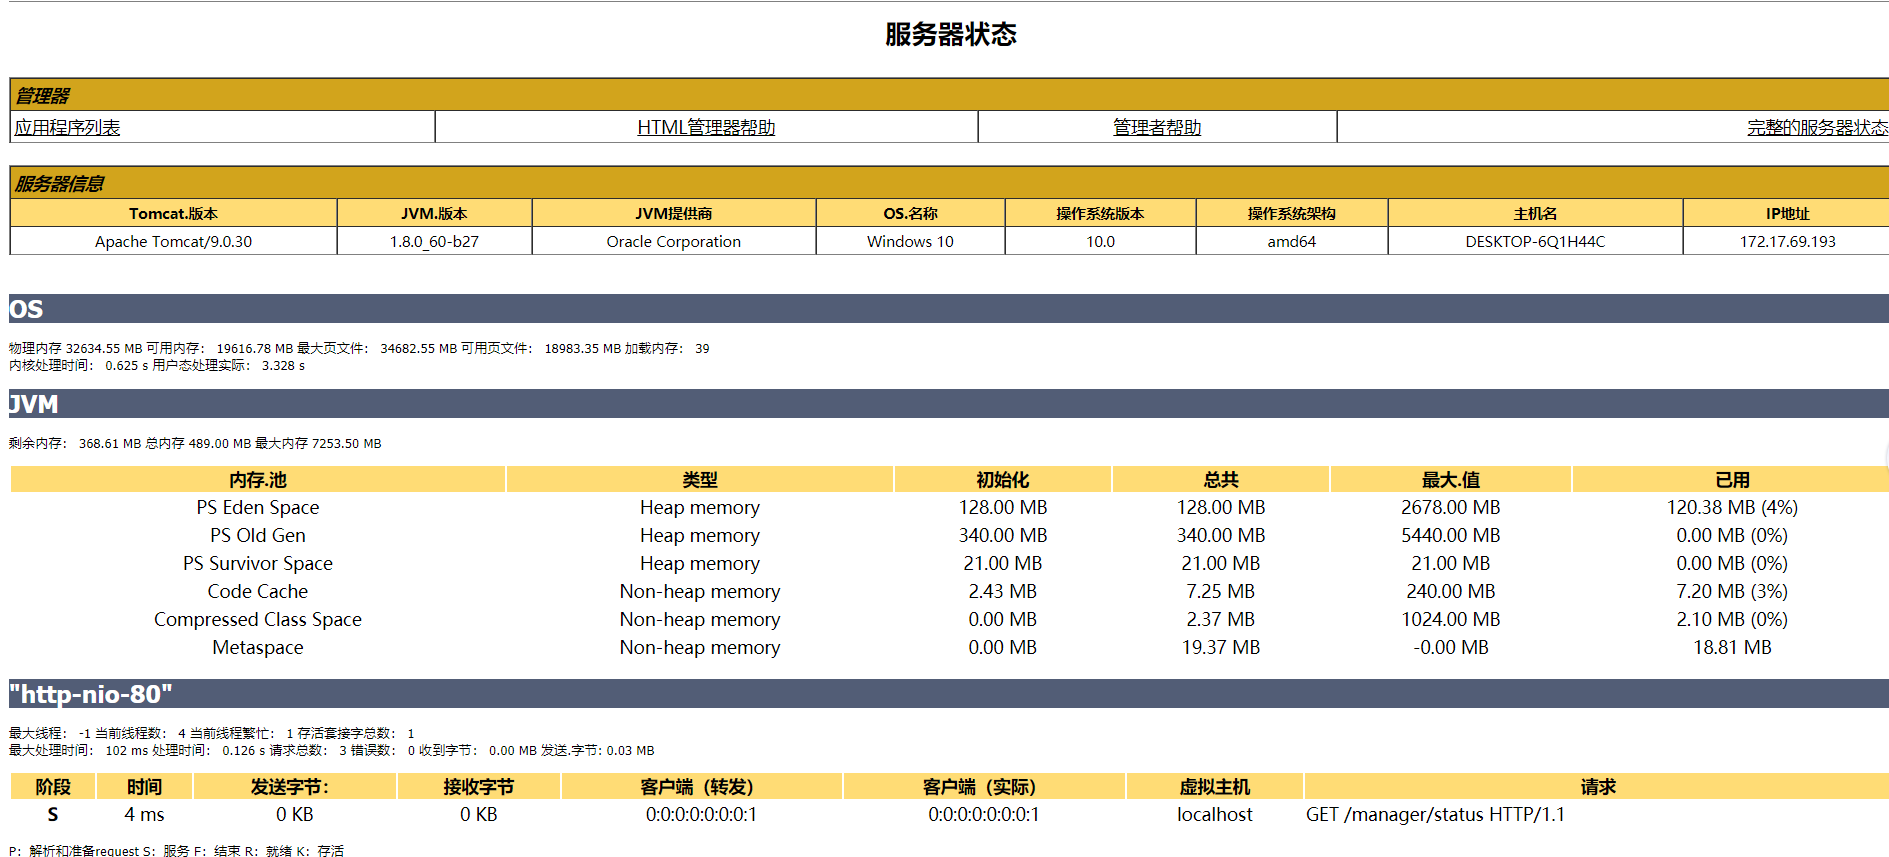Select the Apache Tomcat/9.0.30 cell

pos(173,241)
